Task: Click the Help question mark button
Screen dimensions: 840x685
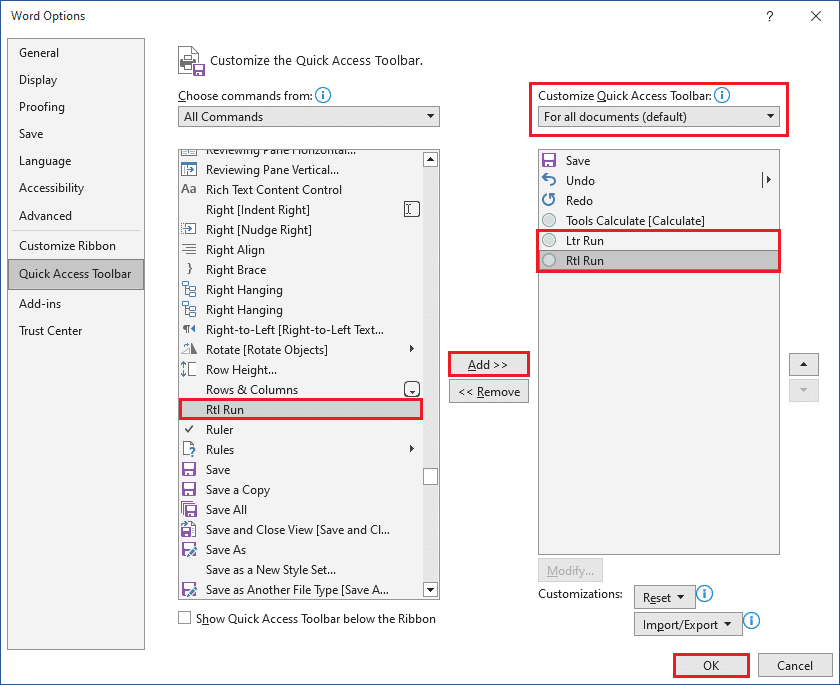Action: (x=769, y=16)
